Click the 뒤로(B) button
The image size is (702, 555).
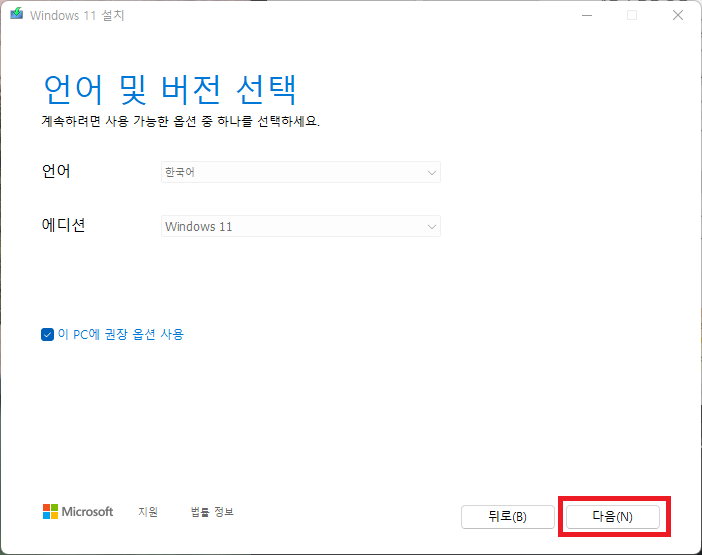click(508, 517)
